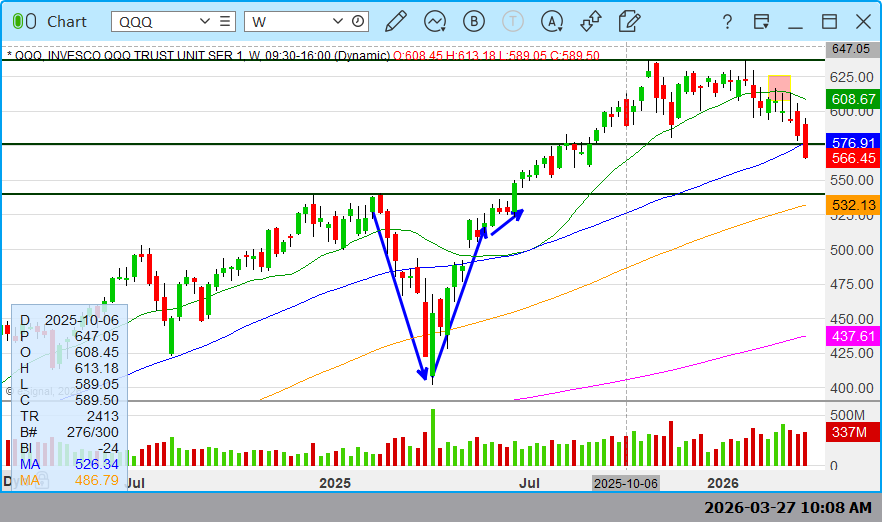
Task: Click the green 608.67 moving average label
Action: click(853, 99)
